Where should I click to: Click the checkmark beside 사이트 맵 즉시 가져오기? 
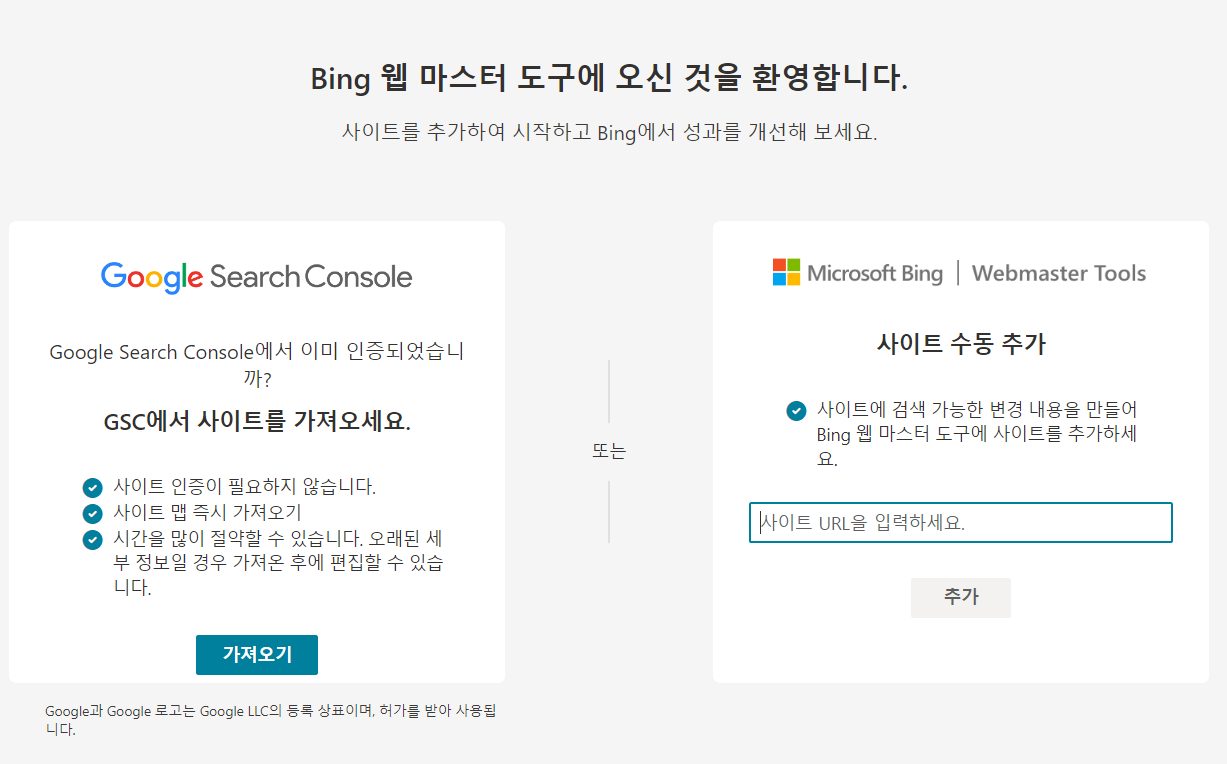coord(93,514)
